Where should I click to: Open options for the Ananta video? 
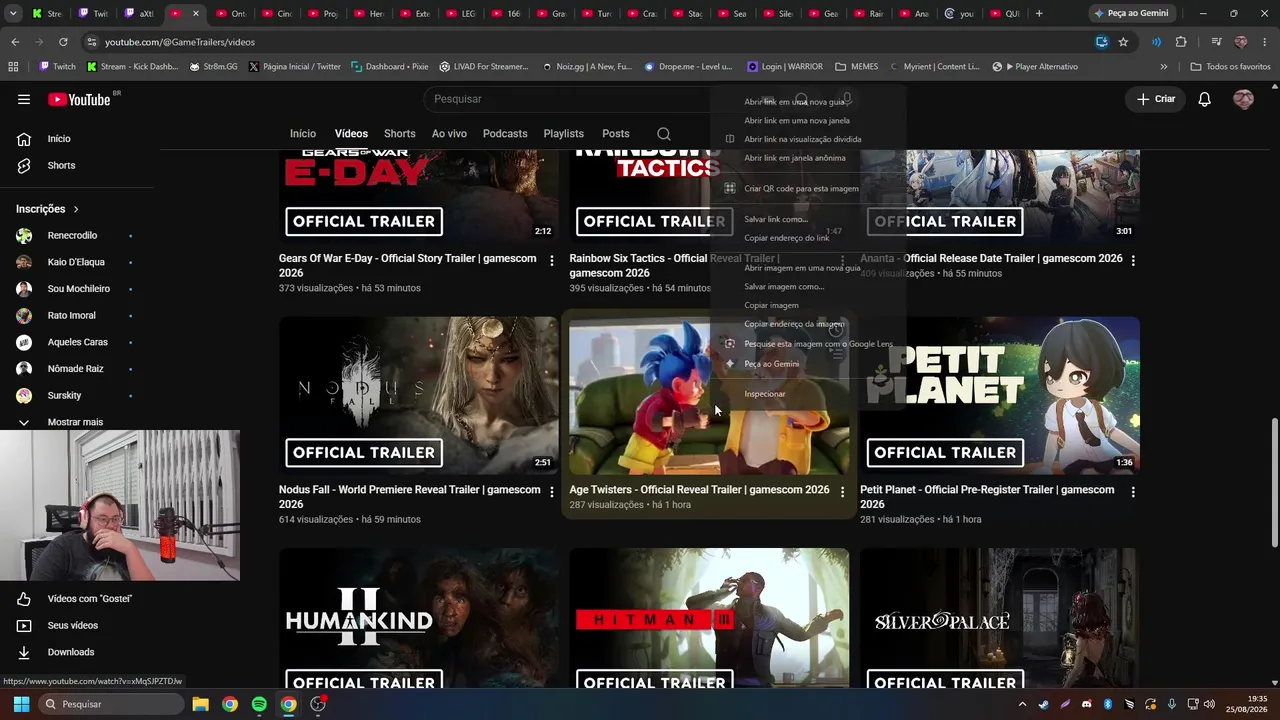tap(1133, 261)
